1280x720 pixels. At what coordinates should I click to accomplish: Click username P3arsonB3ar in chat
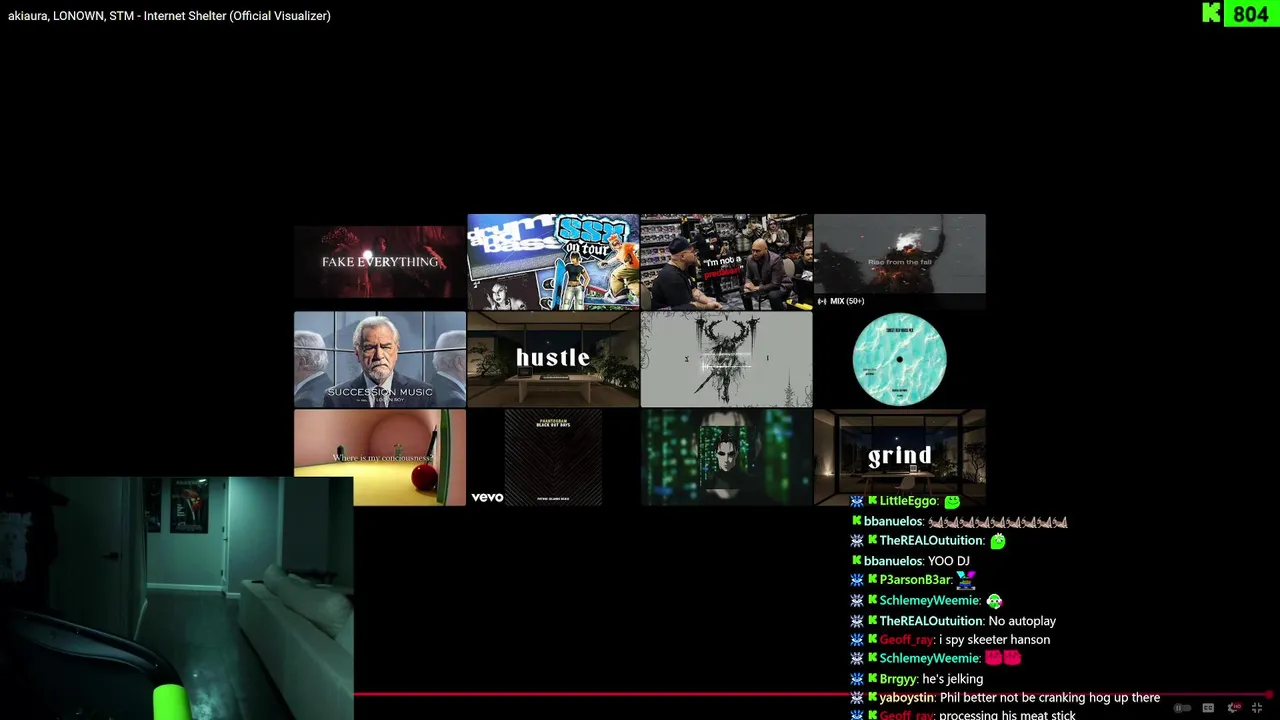tap(915, 580)
